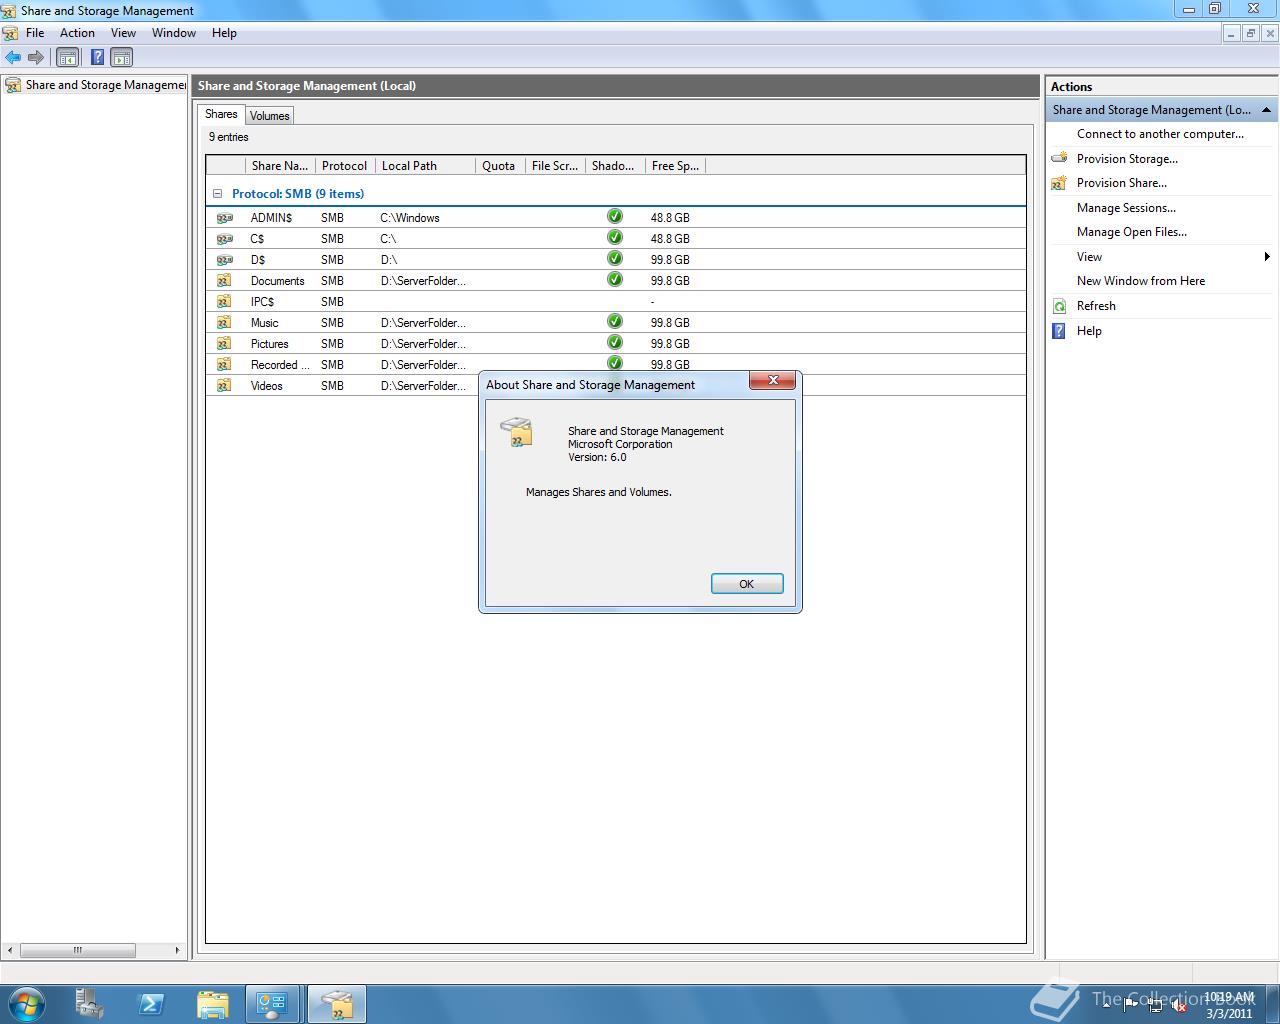
Task: Sort by the Local Path column header
Action: click(x=425, y=166)
